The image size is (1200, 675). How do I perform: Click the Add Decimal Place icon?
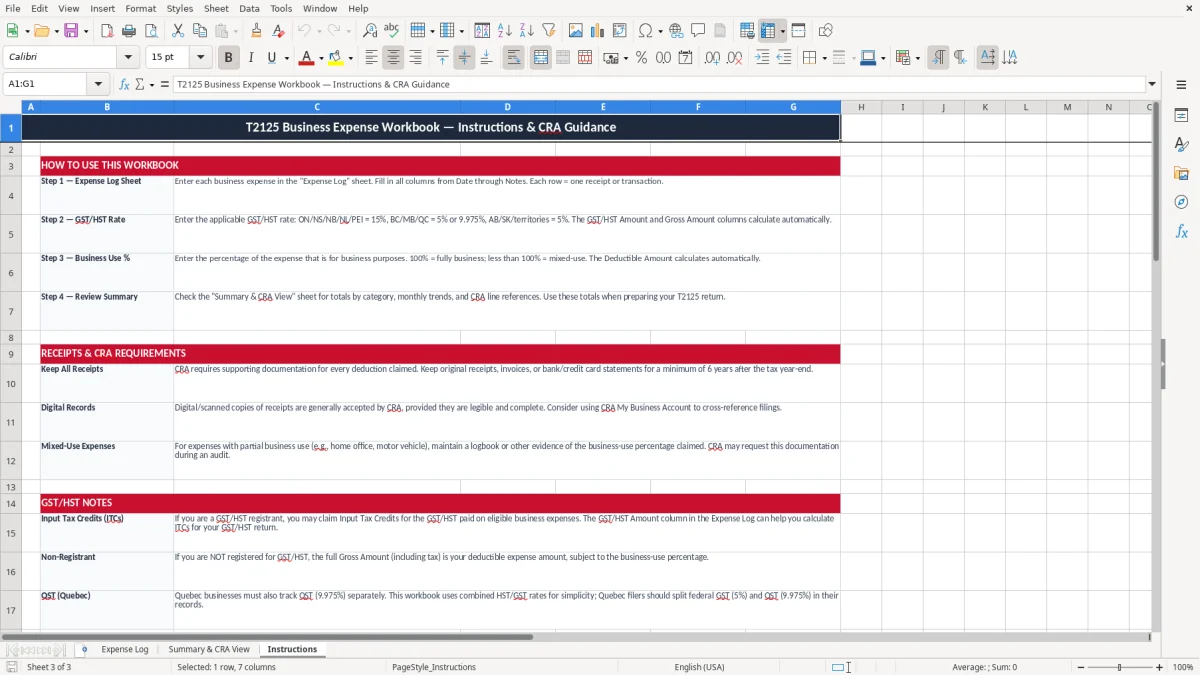pyautogui.click(x=712, y=58)
